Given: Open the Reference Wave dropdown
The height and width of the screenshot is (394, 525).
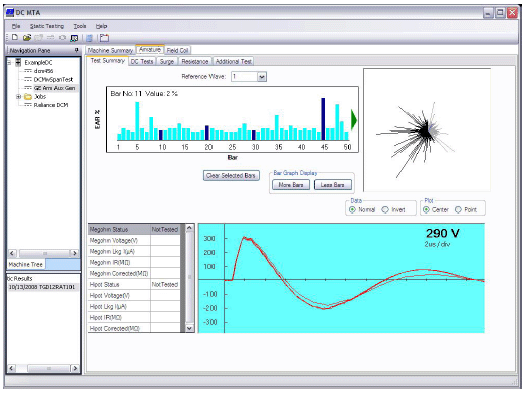Looking at the screenshot, I should (262, 77).
